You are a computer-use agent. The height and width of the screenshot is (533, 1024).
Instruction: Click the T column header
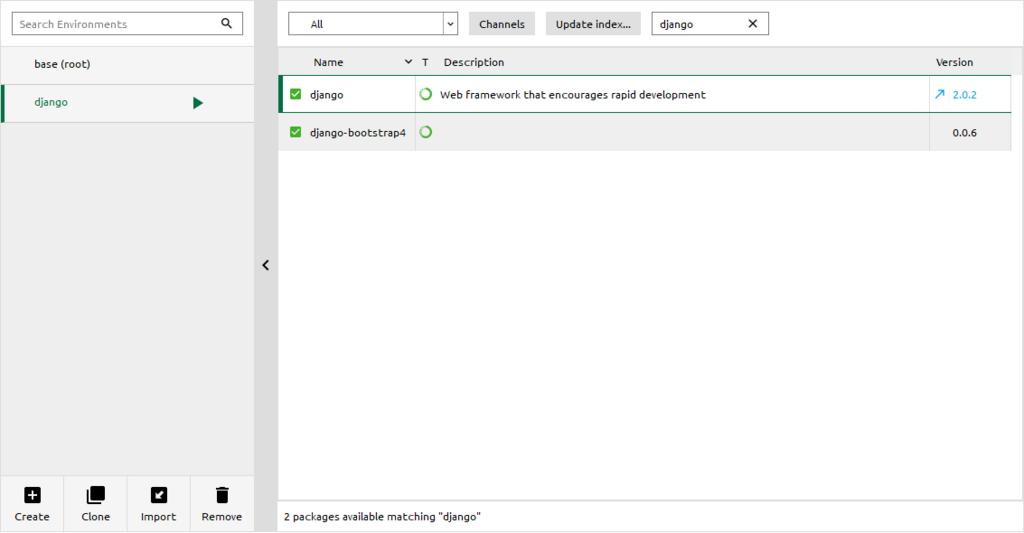pyautogui.click(x=425, y=62)
